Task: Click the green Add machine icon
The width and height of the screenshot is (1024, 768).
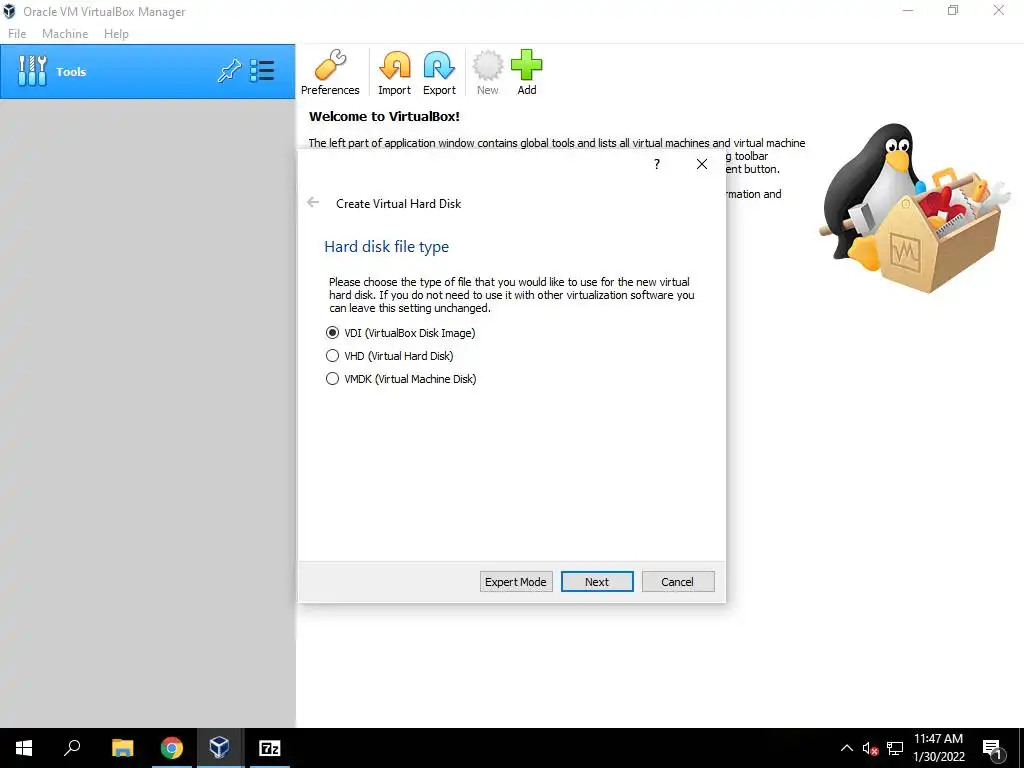Action: [526, 72]
